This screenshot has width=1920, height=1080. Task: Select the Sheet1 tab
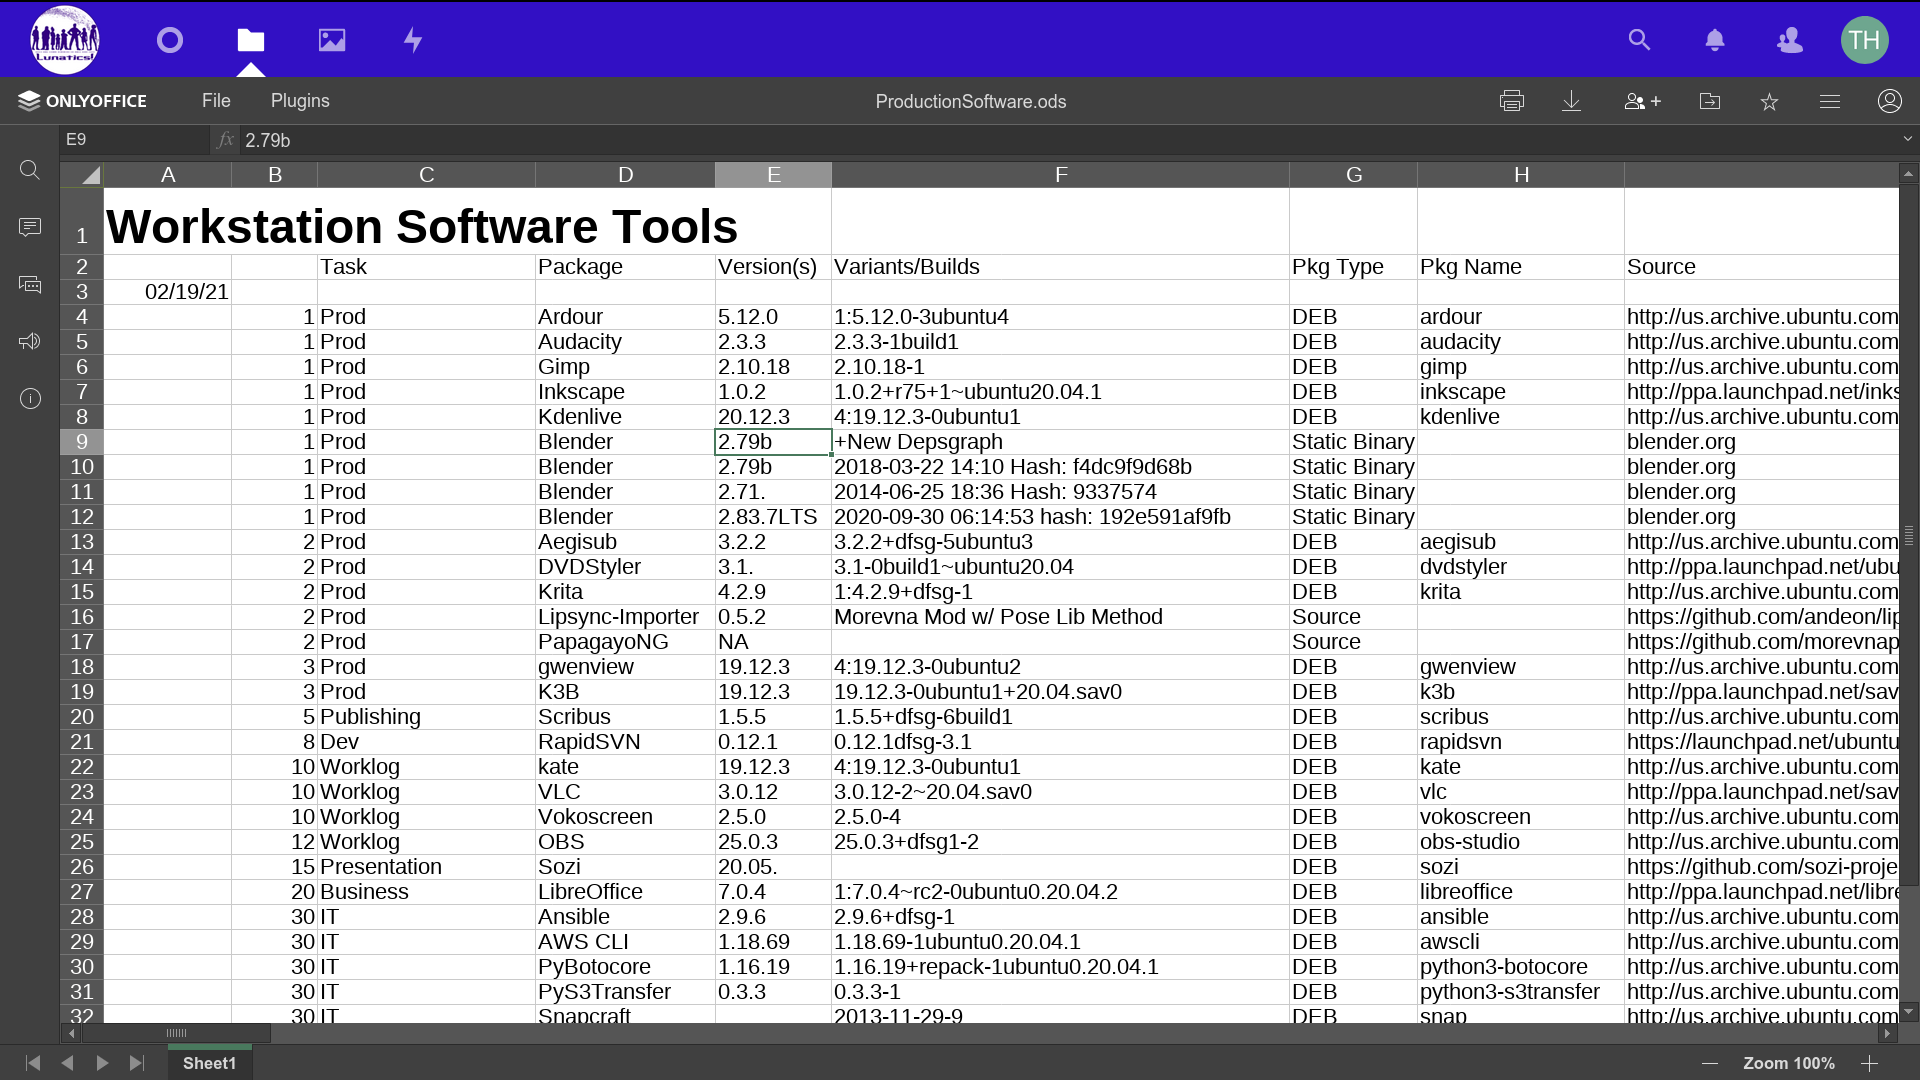click(209, 1063)
